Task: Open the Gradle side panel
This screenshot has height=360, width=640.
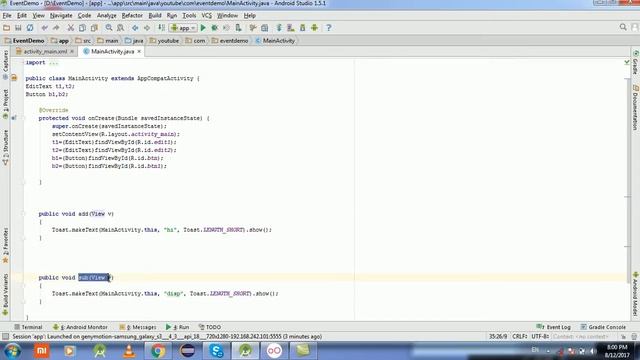Action: tap(636, 62)
